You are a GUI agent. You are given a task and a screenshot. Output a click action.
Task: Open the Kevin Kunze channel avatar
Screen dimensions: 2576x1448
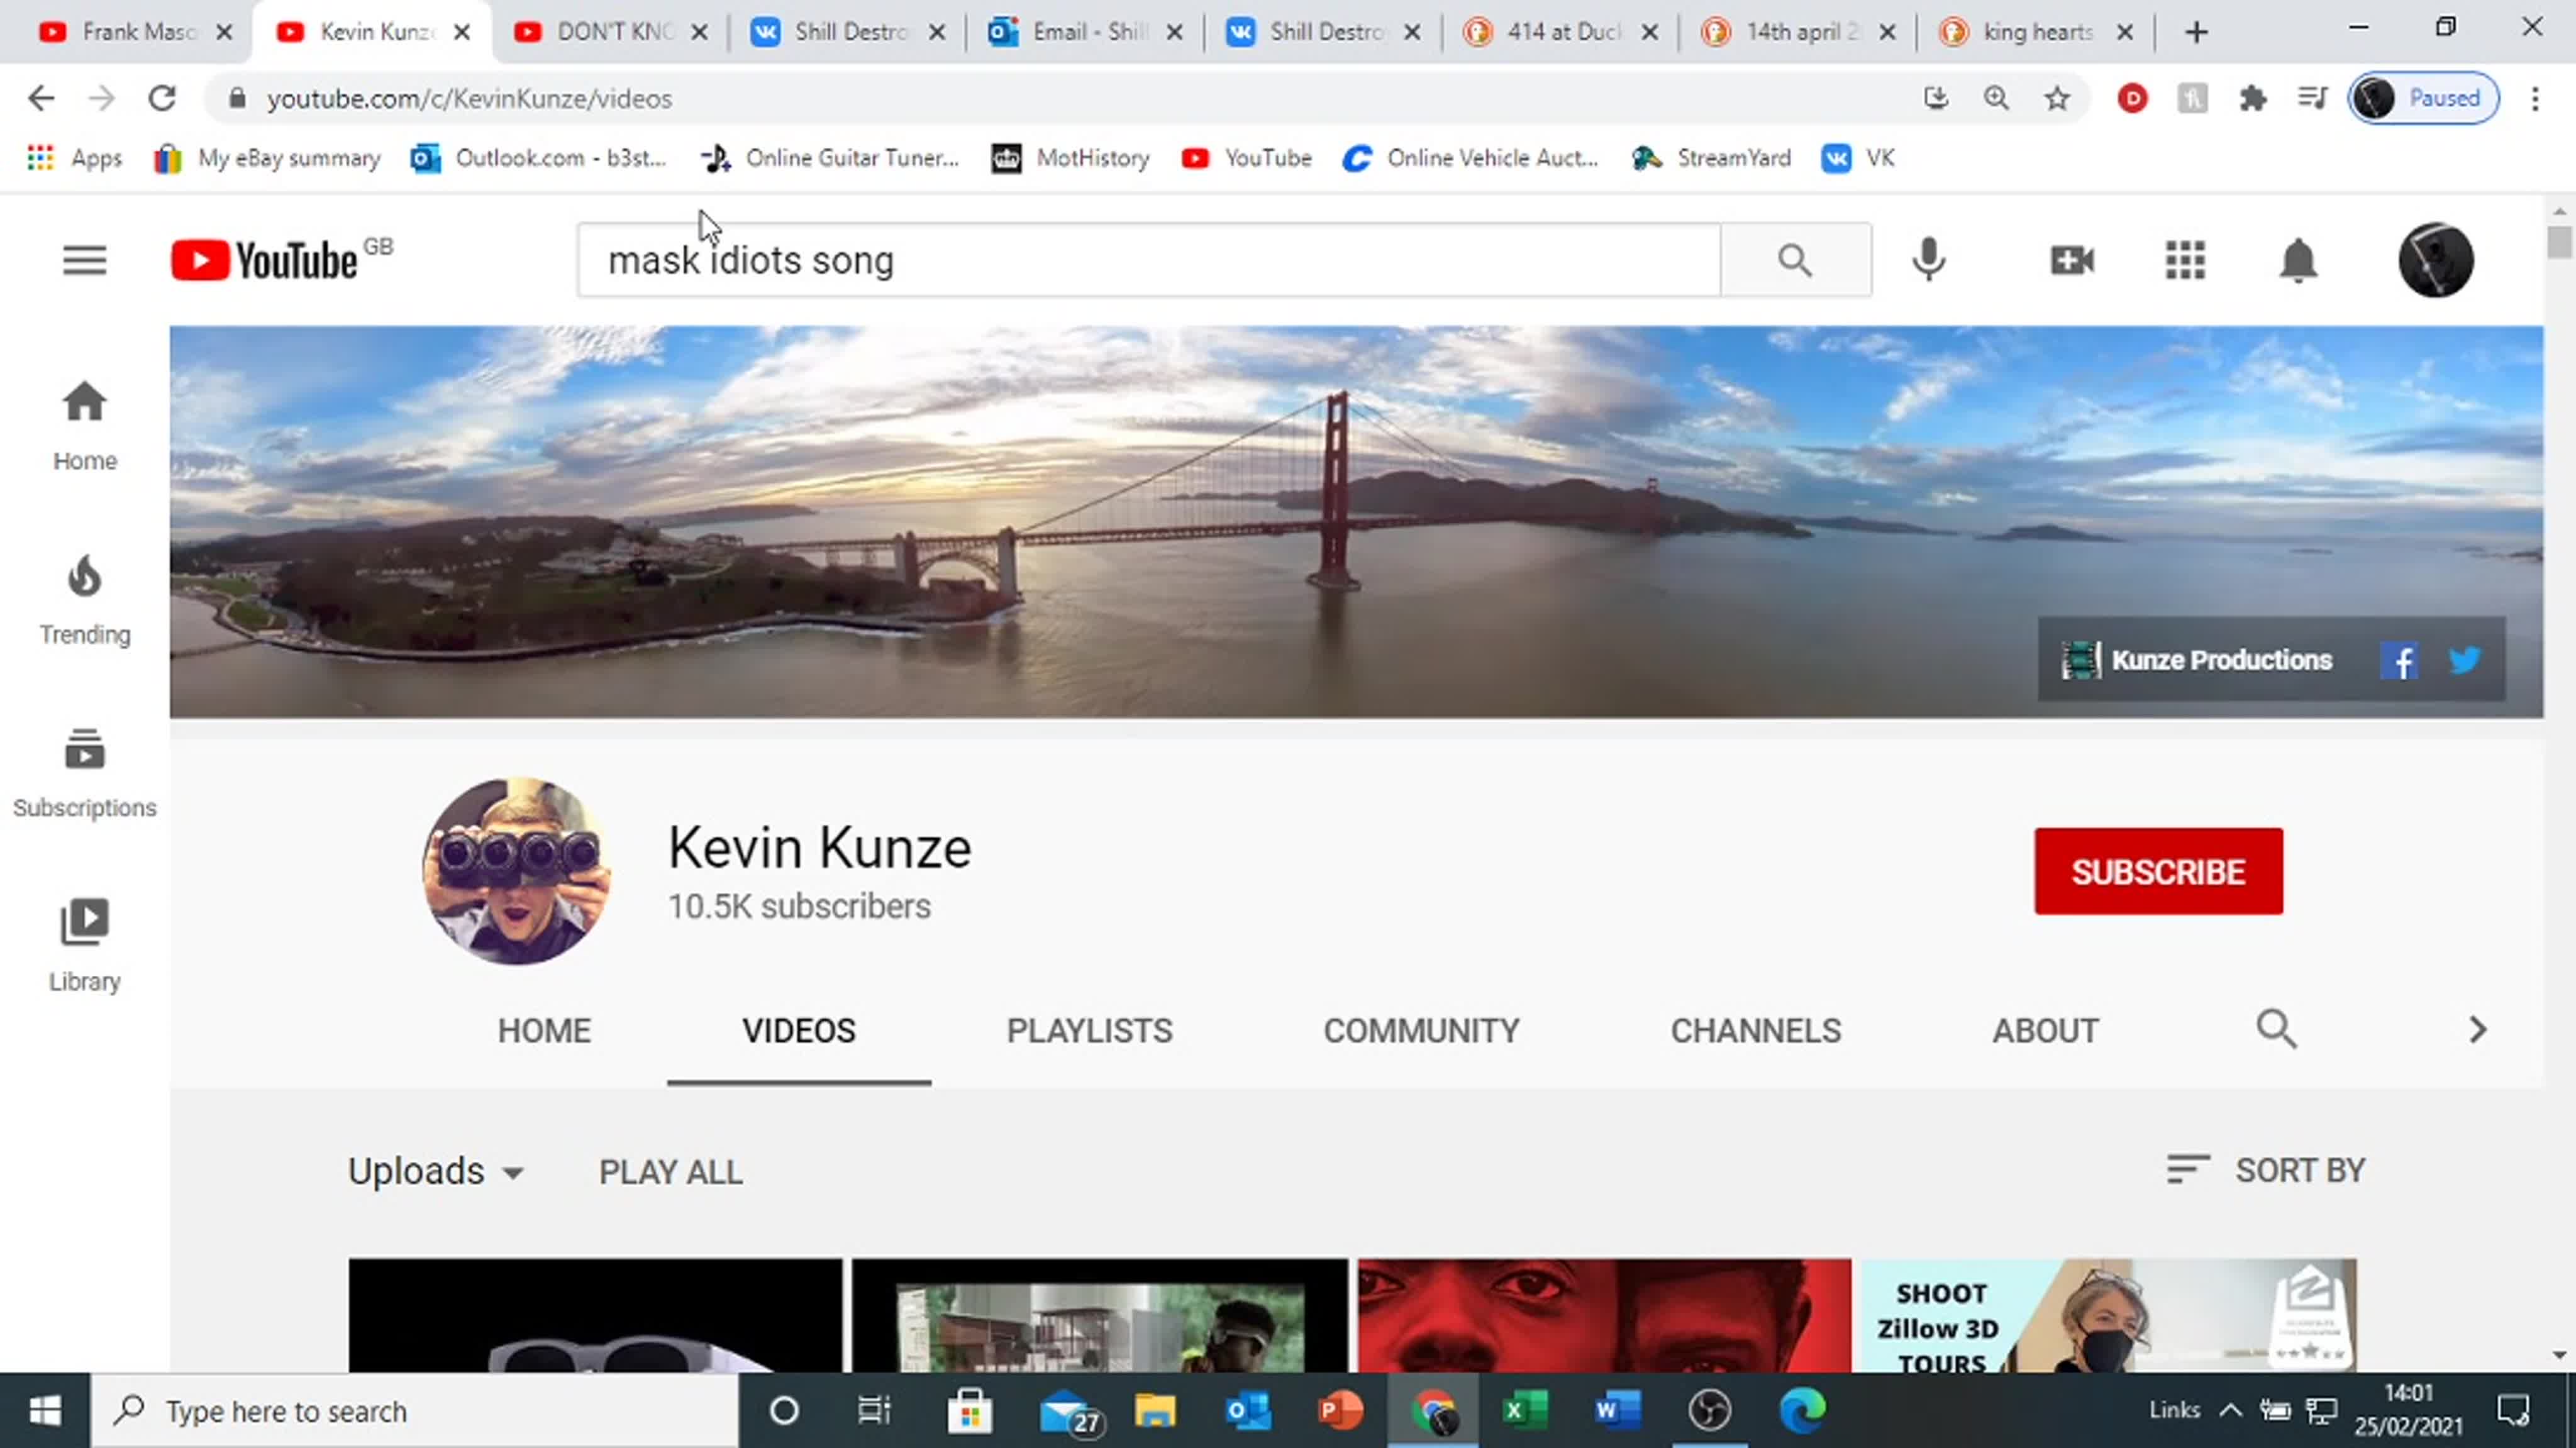point(516,871)
